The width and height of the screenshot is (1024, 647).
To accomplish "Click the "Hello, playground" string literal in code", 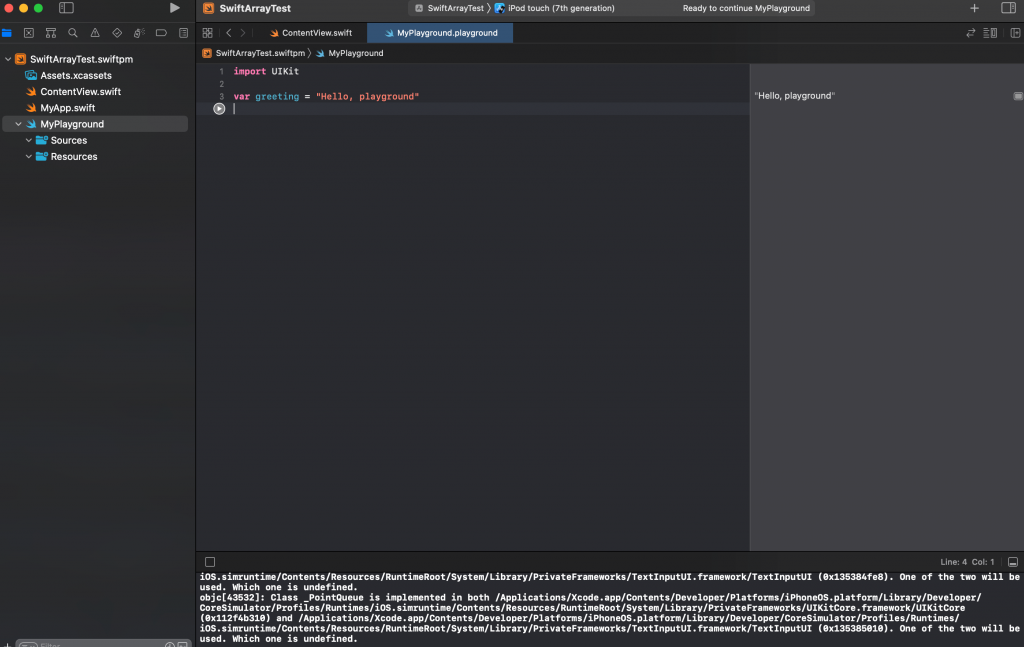I will 368,96.
